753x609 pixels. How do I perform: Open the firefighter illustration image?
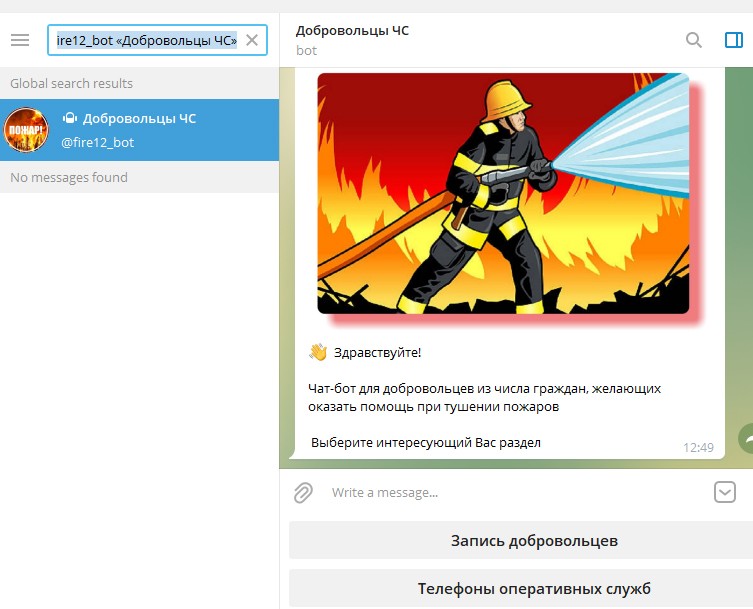pos(503,193)
